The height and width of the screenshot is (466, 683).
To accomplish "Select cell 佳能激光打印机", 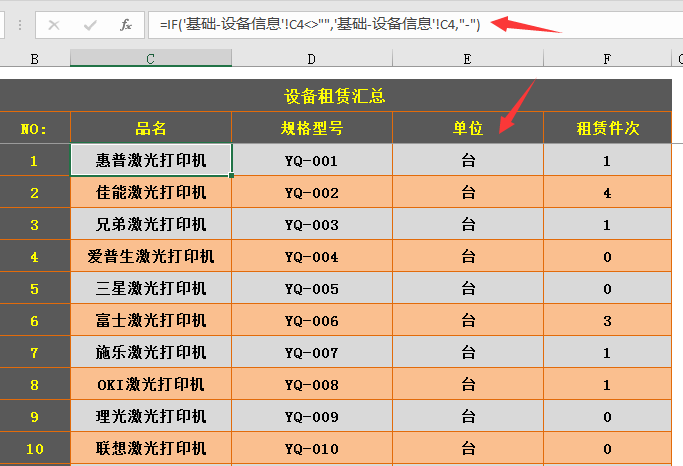I will (x=151, y=192).
